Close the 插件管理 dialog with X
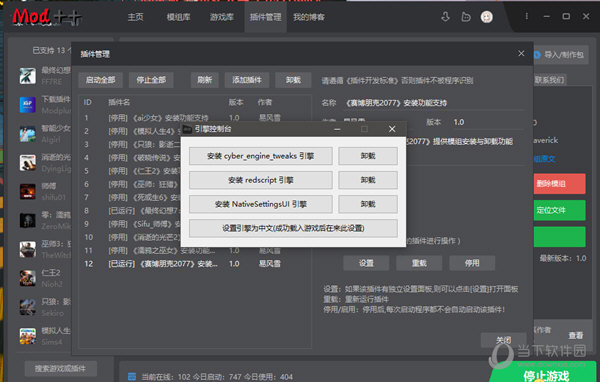 pyautogui.click(x=521, y=54)
